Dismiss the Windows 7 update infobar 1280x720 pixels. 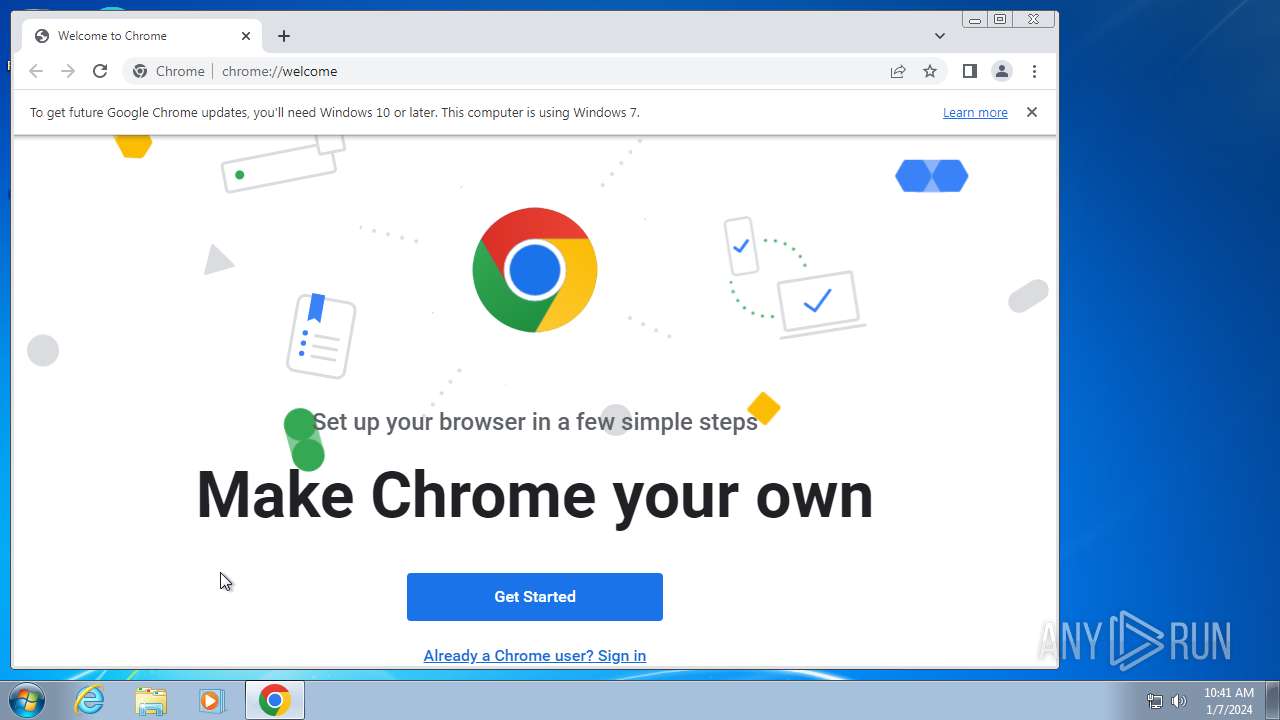click(x=1032, y=112)
